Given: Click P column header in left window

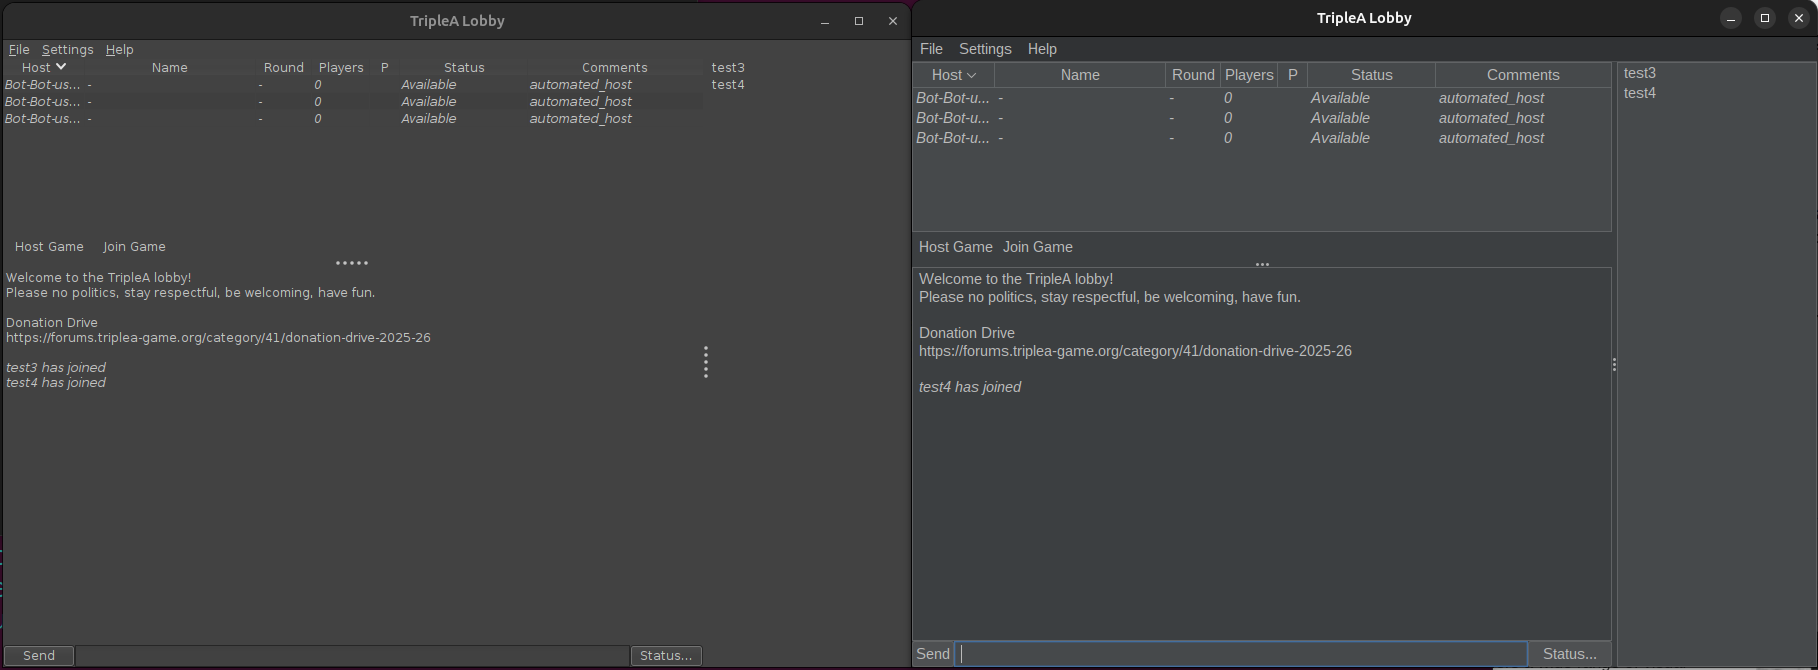Looking at the screenshot, I should (384, 67).
